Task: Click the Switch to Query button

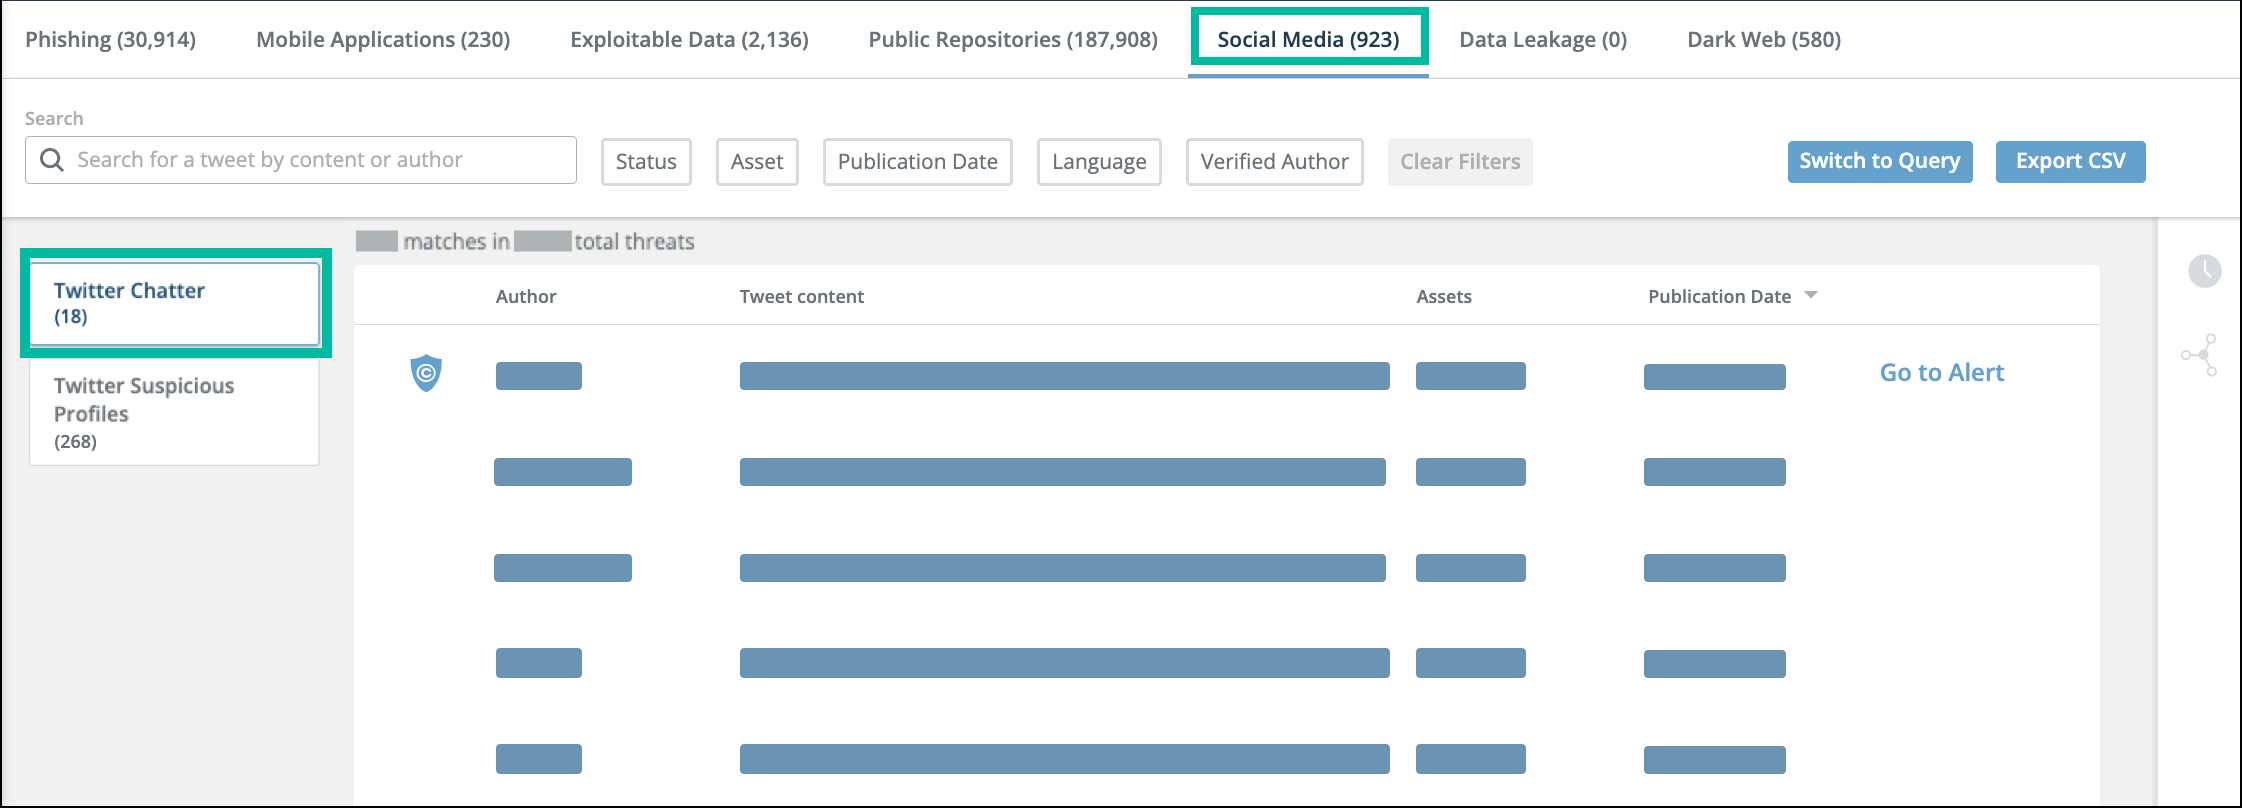Action: click(1879, 162)
